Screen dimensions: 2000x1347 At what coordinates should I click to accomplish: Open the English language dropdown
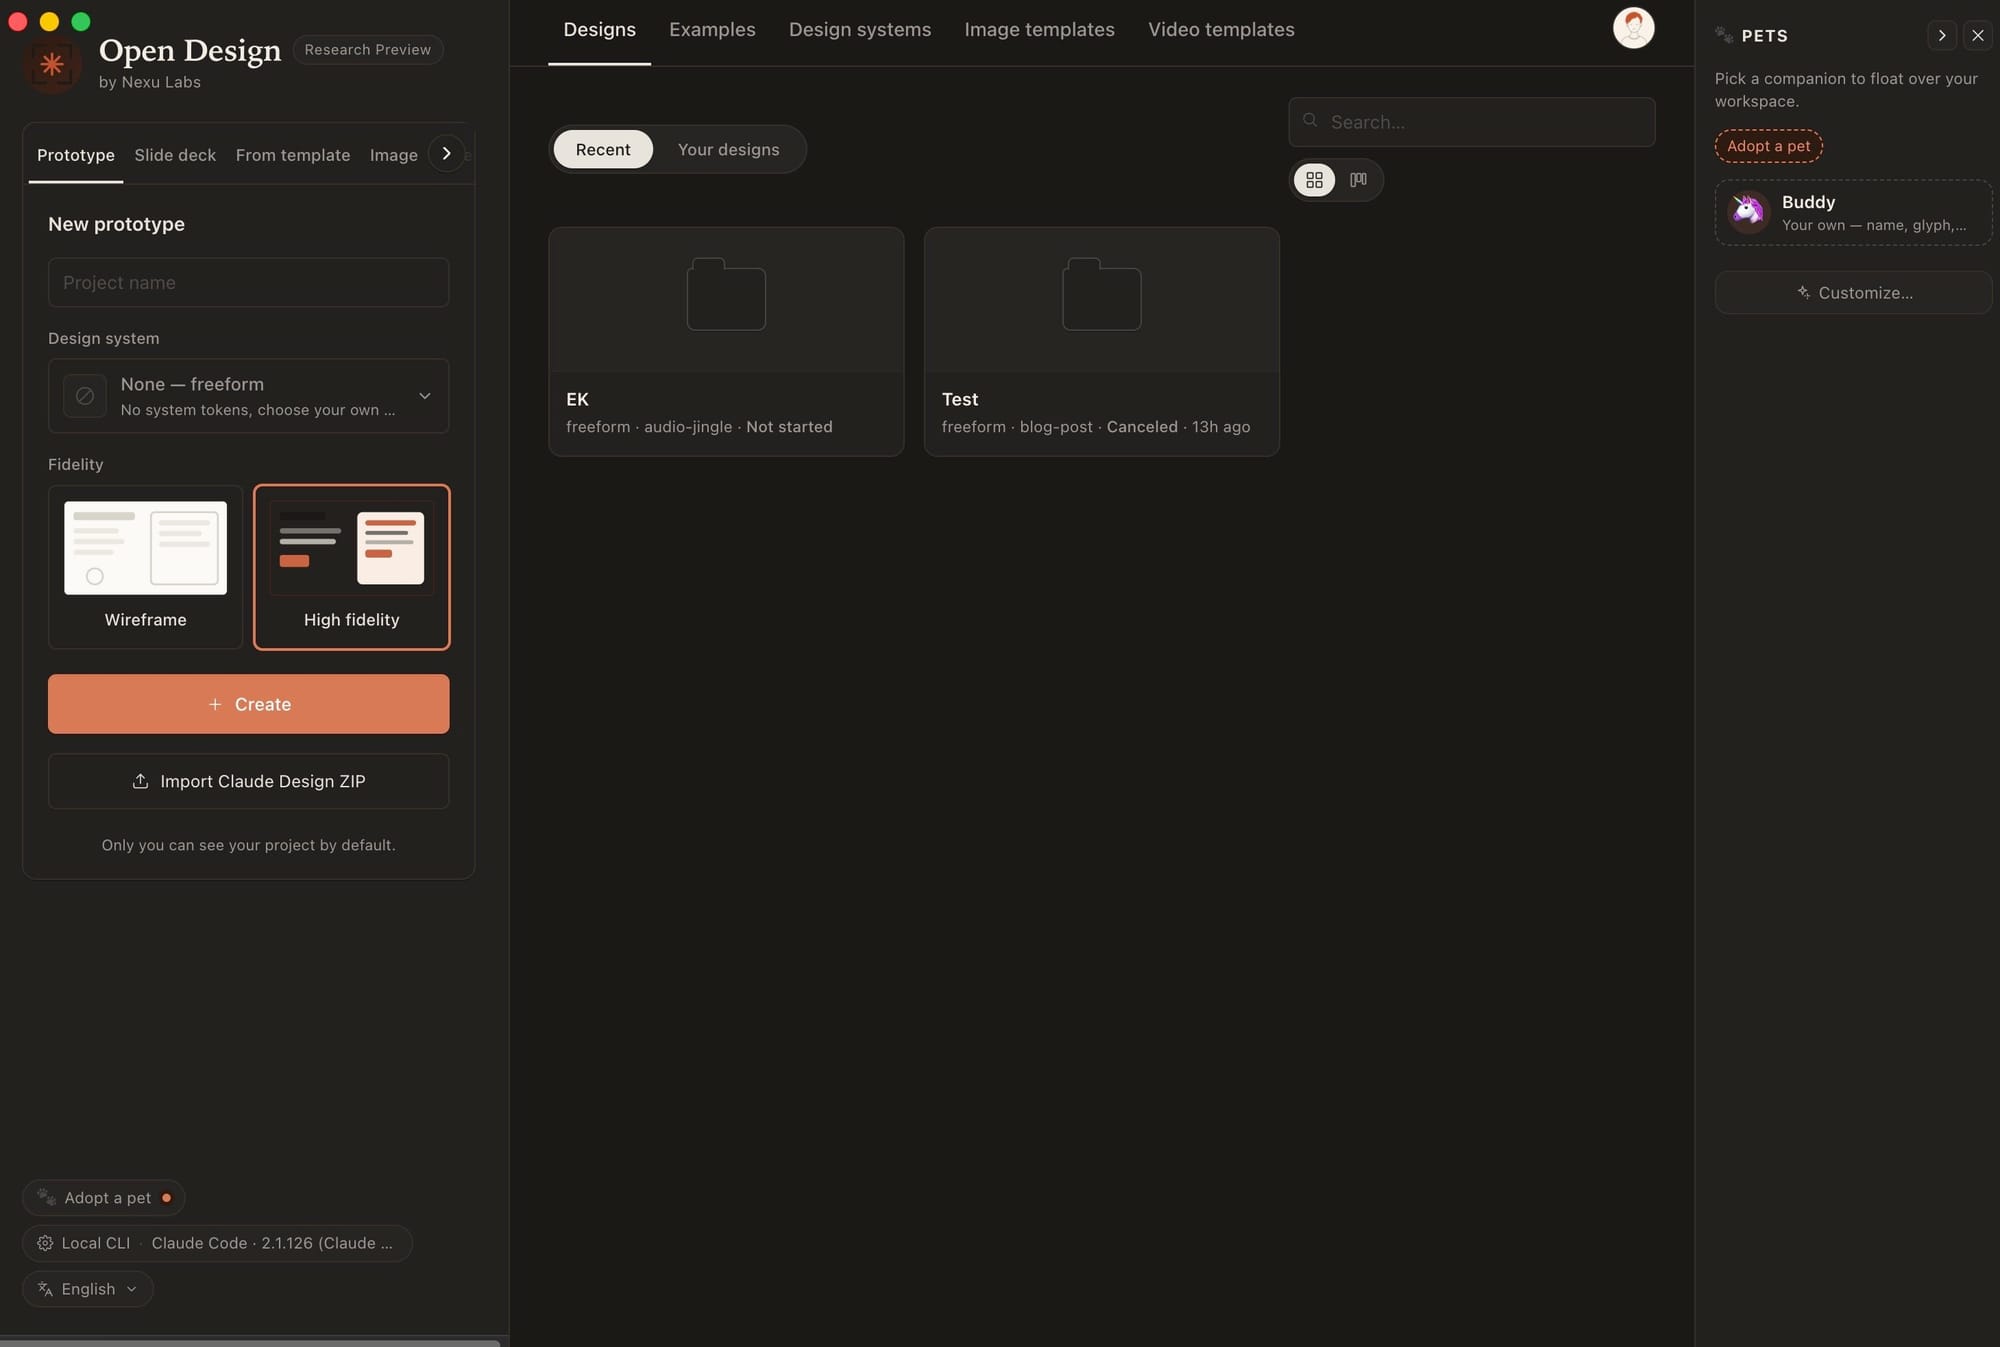(87, 1289)
